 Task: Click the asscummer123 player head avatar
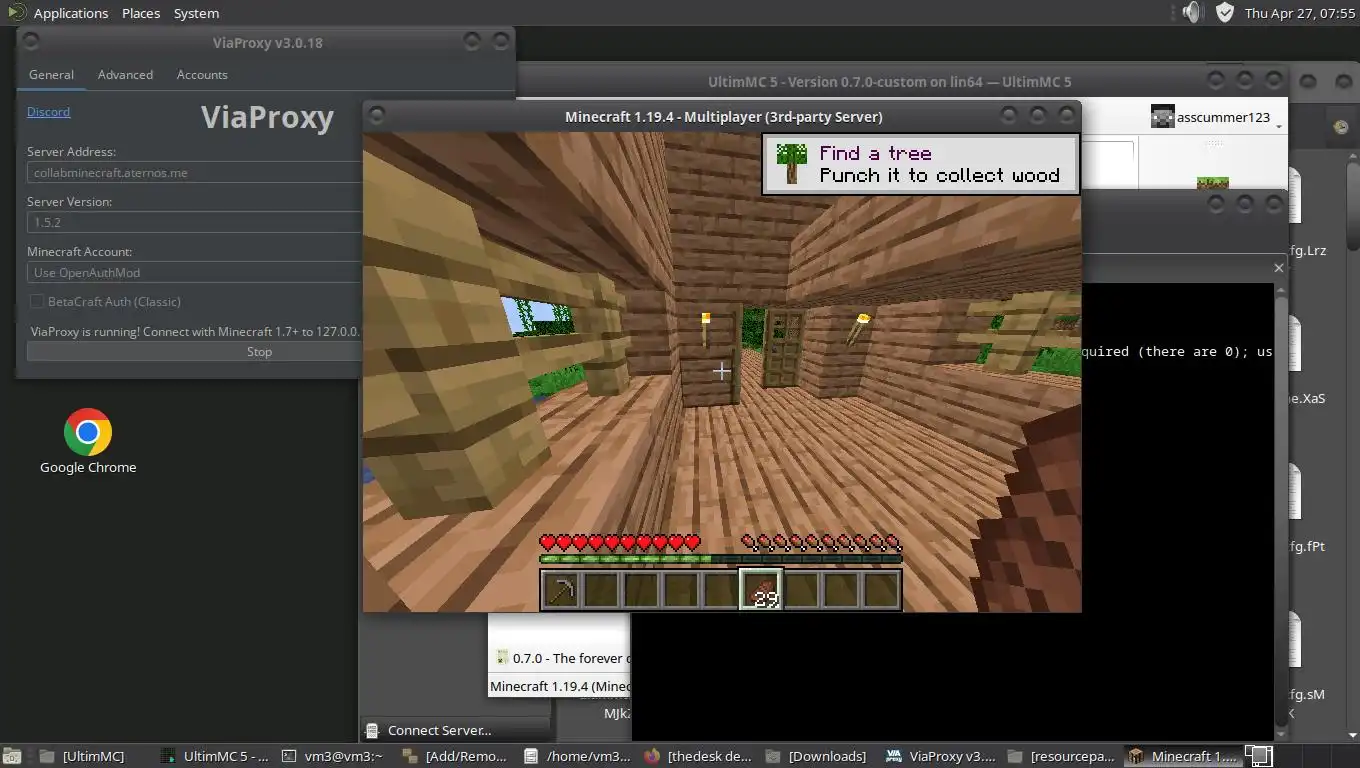(x=1162, y=117)
